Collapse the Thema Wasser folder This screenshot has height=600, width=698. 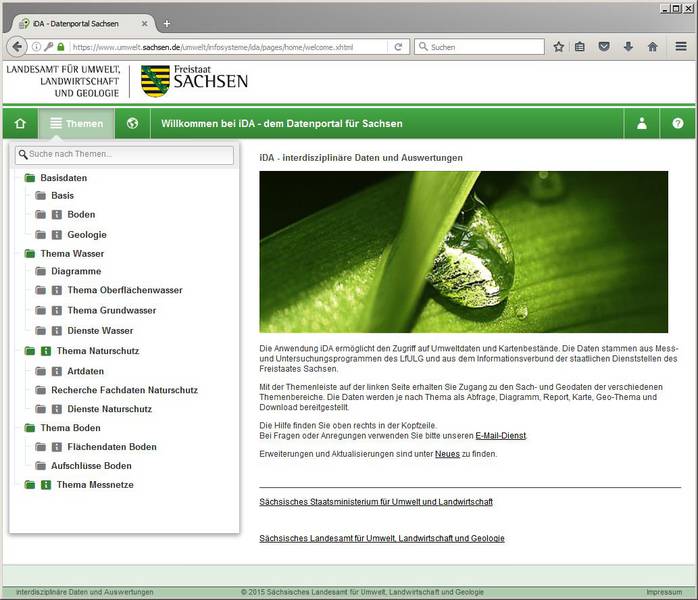click(29, 254)
